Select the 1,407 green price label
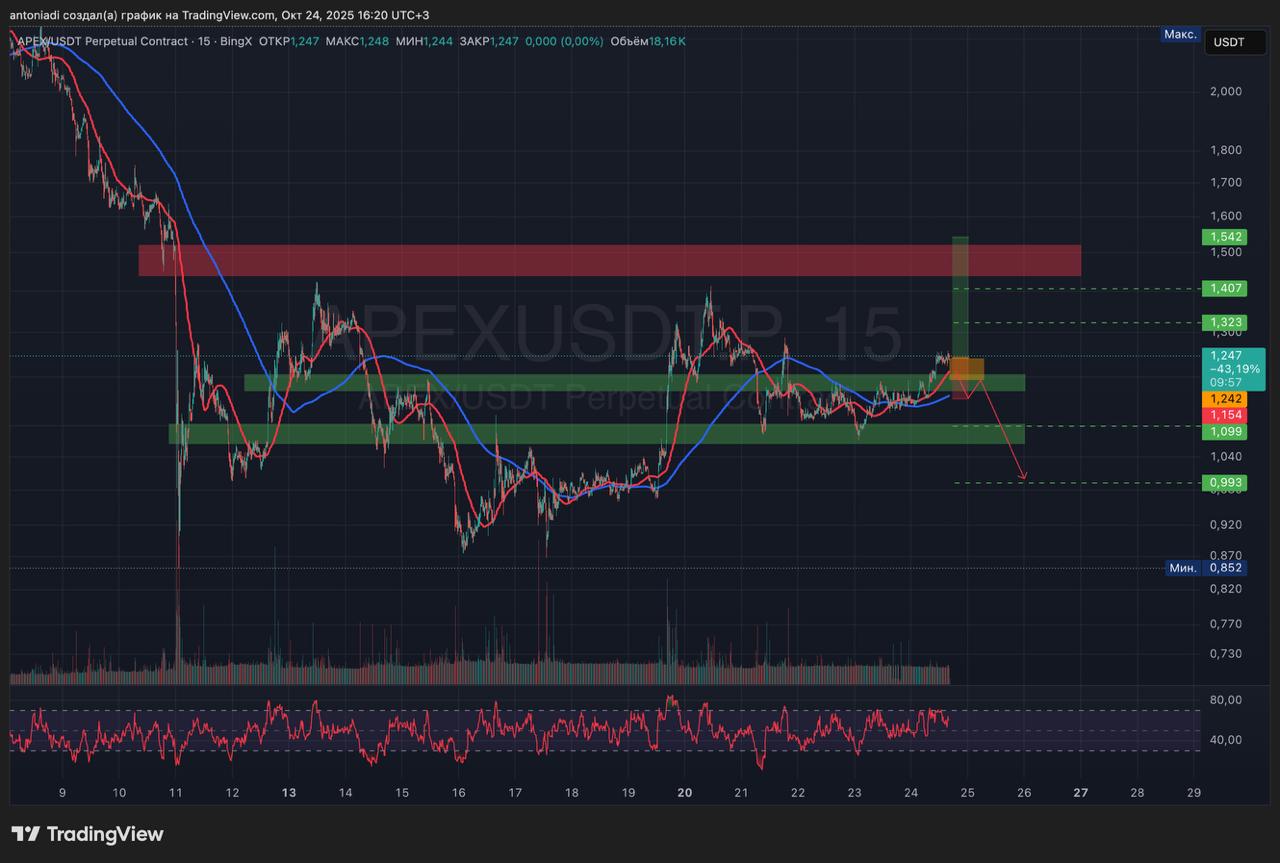 point(1225,288)
